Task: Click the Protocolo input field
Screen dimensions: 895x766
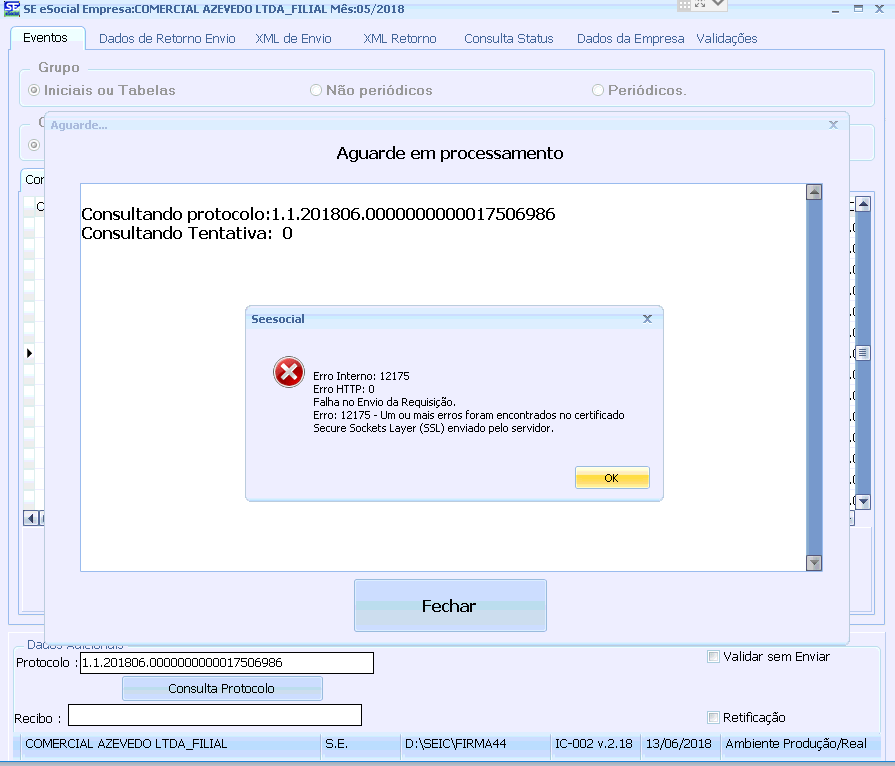Action: click(227, 663)
